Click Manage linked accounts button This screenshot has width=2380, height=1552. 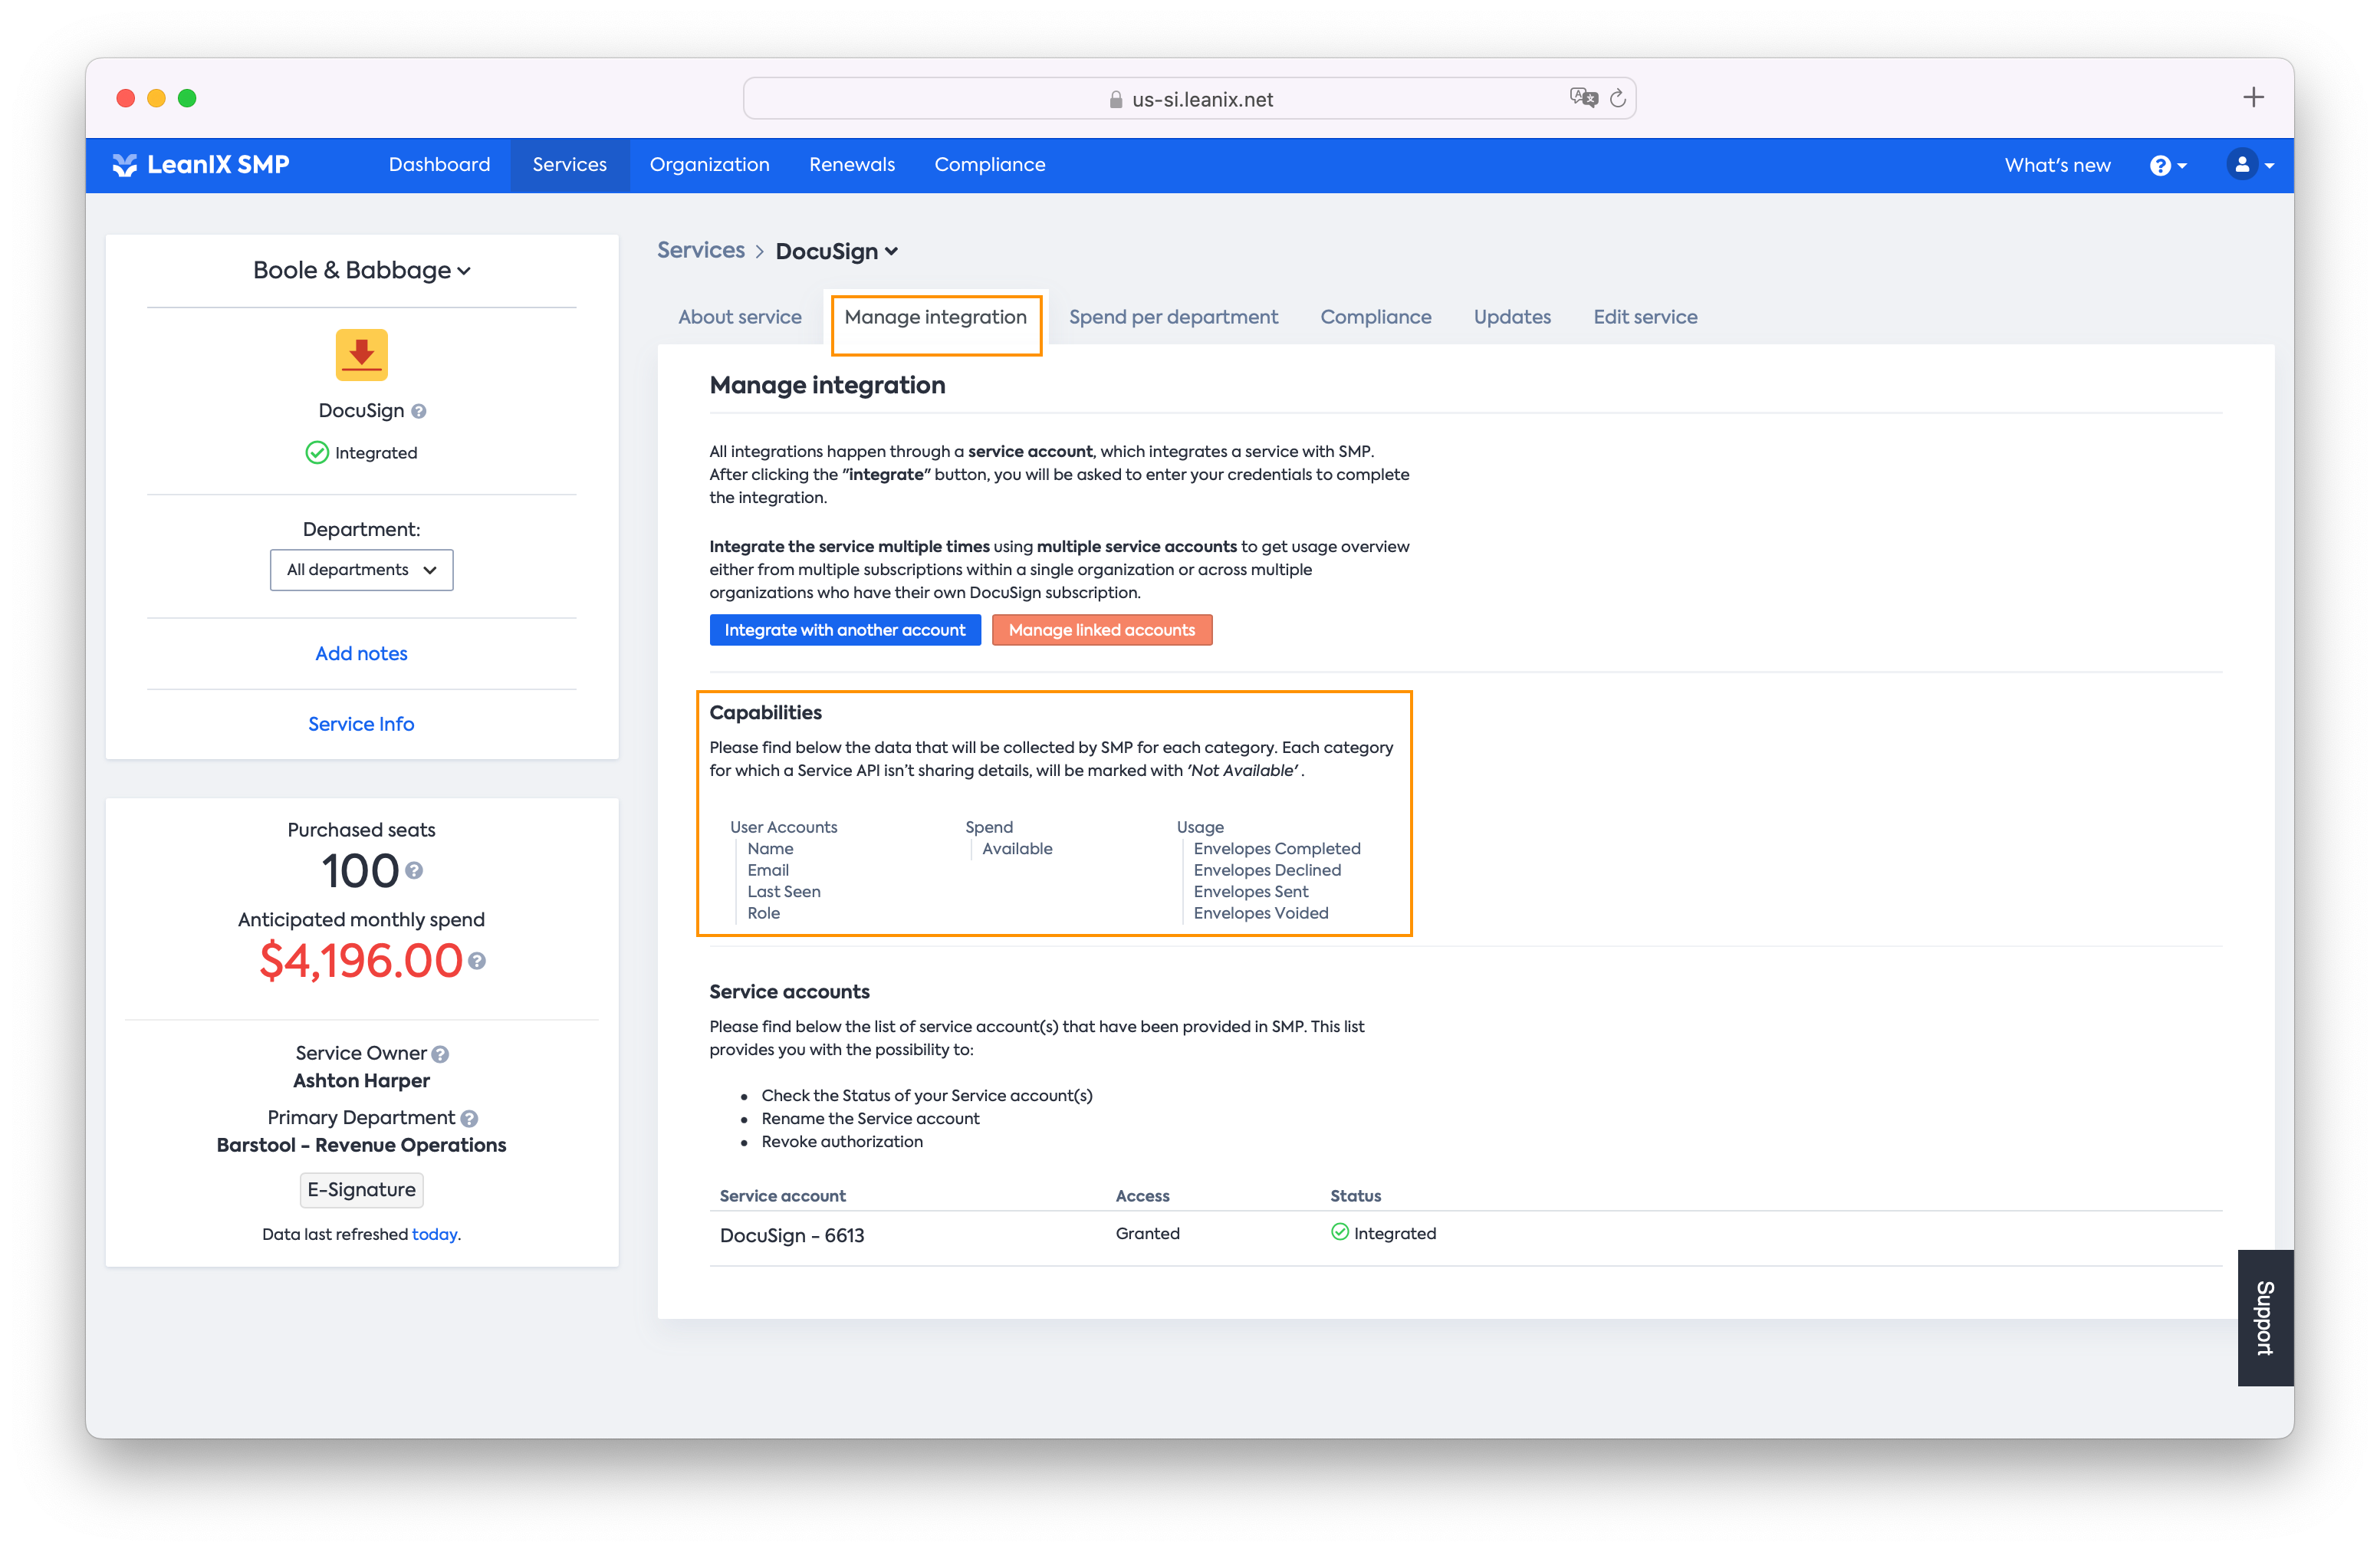(1101, 630)
